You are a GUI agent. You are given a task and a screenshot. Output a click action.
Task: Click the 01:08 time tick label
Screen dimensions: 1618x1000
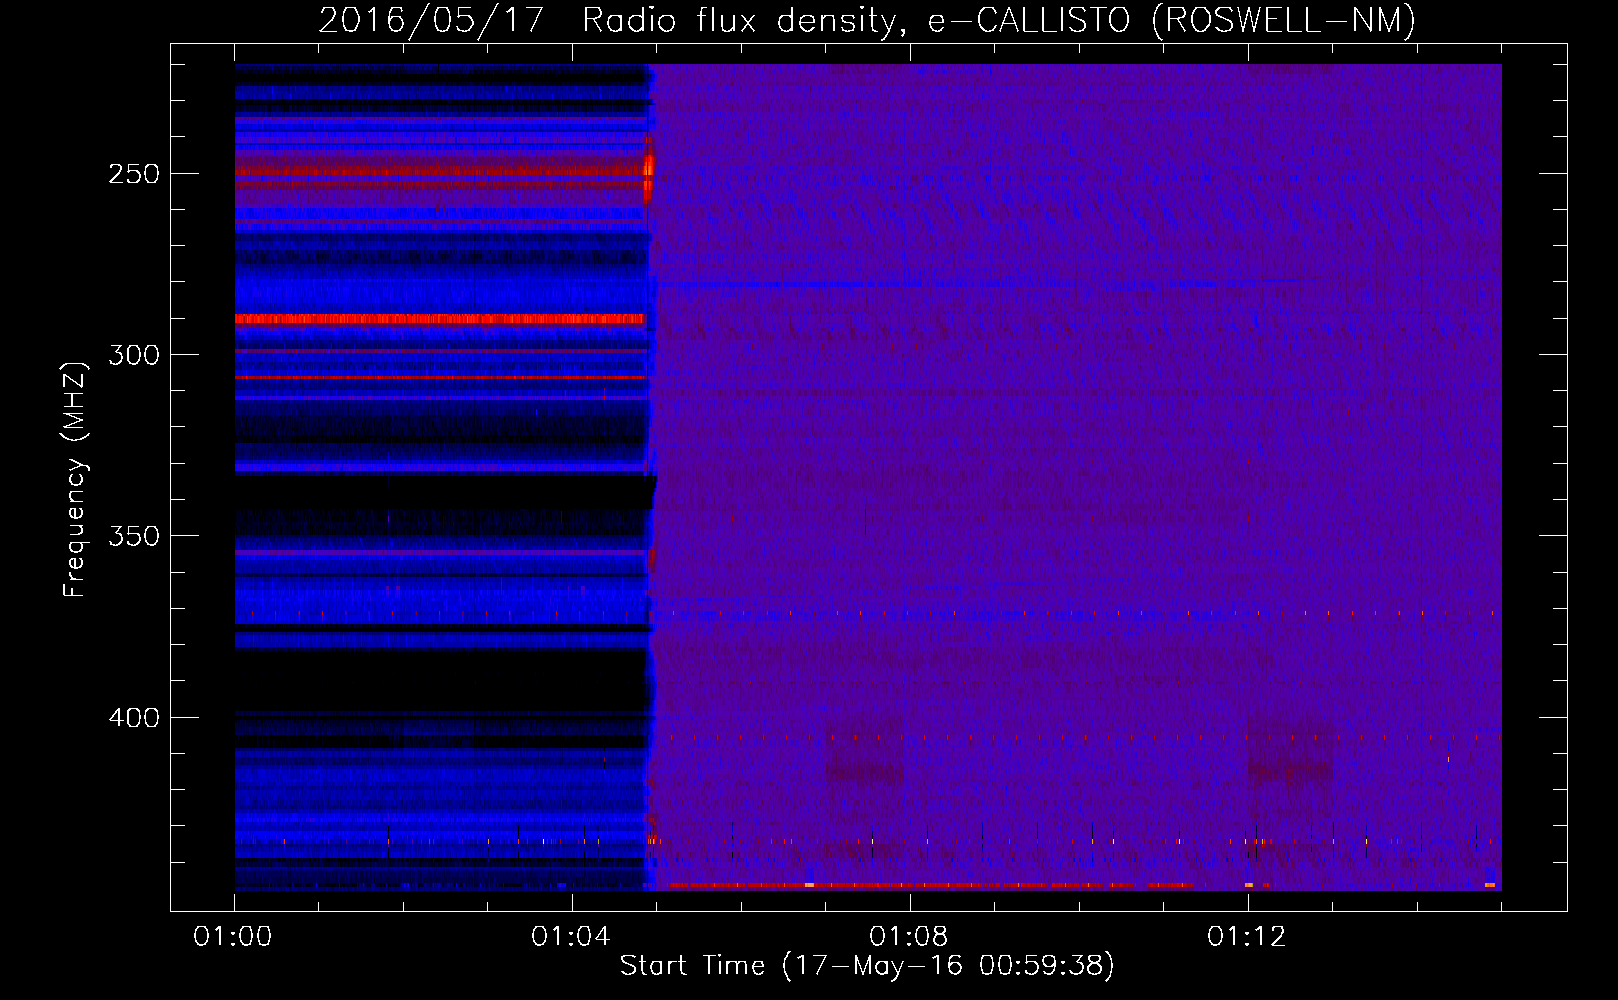(x=909, y=936)
